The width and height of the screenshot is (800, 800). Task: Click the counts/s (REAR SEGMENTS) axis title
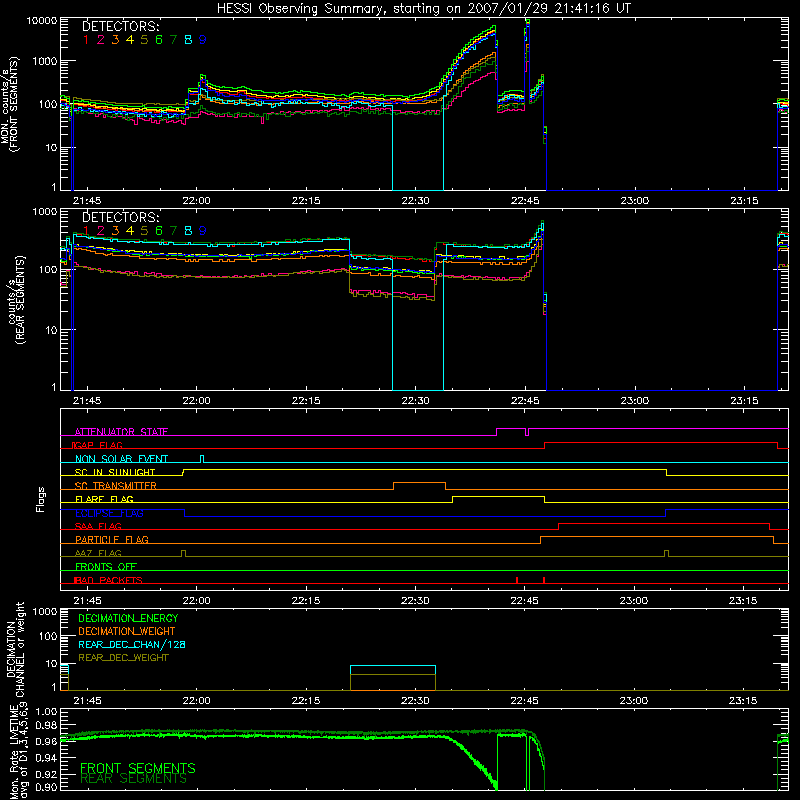click(x=16, y=300)
